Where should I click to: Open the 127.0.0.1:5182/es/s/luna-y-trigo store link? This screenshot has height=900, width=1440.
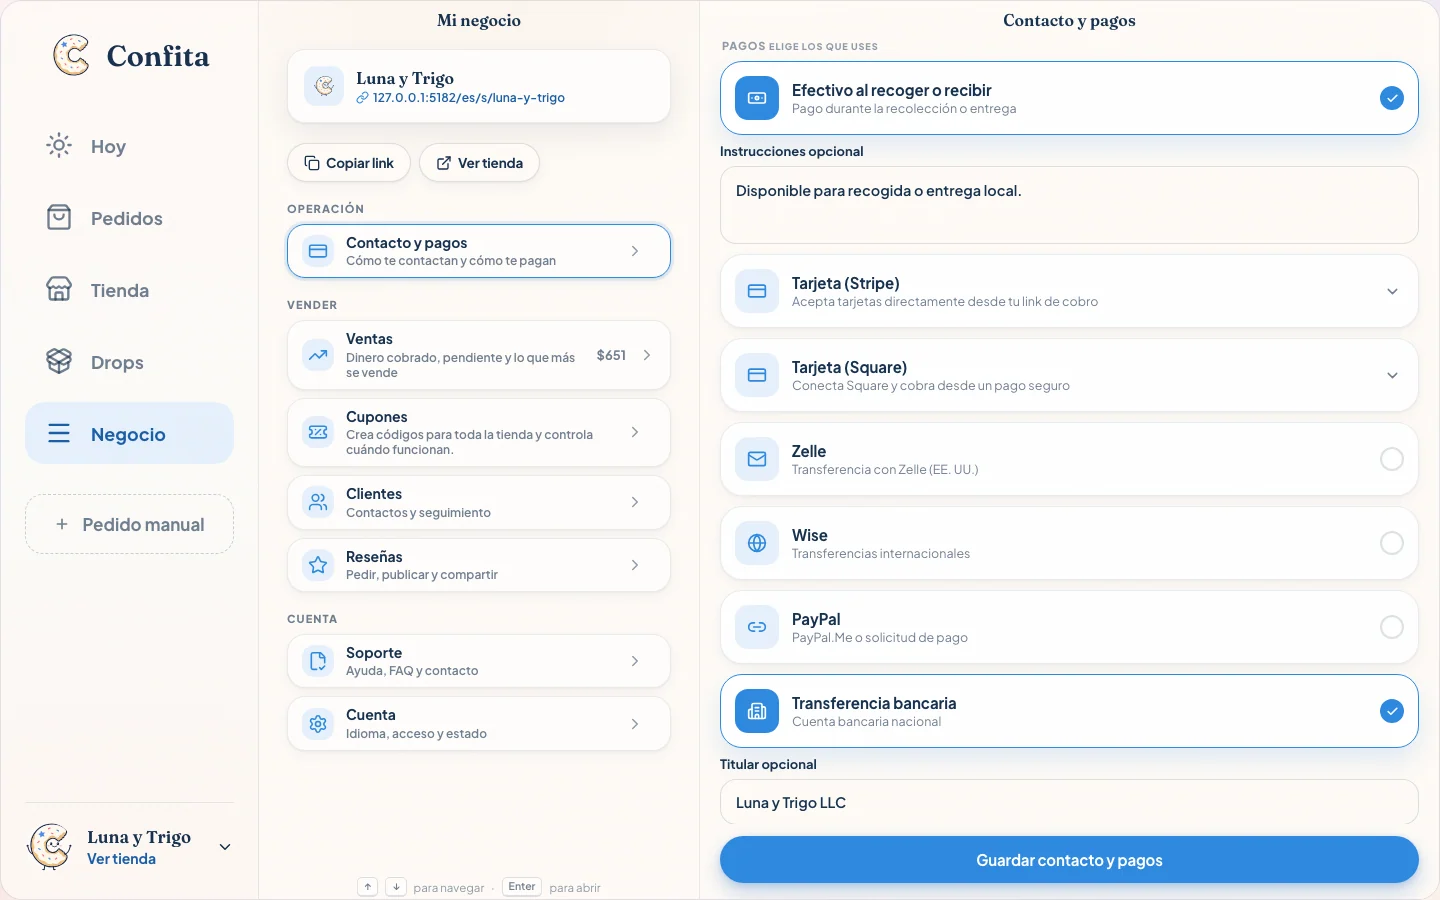tap(460, 98)
